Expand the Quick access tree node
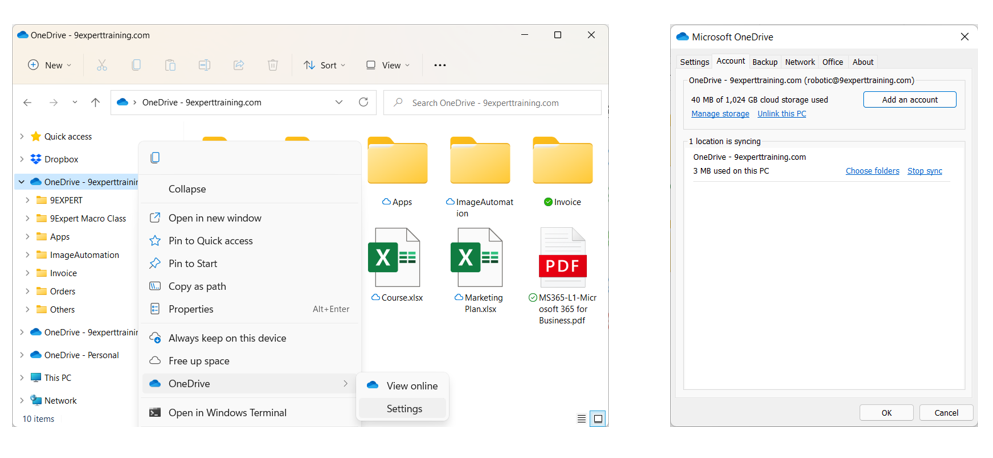The height and width of the screenshot is (458, 993). (x=22, y=136)
